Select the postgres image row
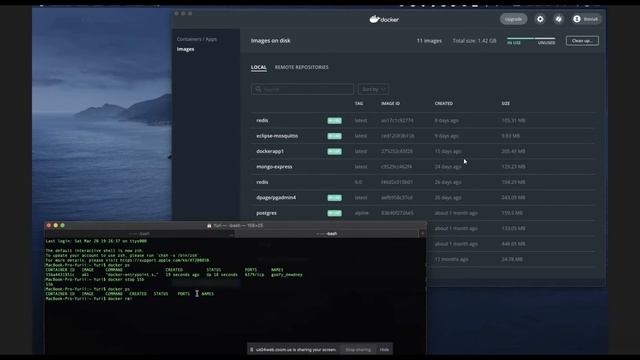 (x=423, y=213)
